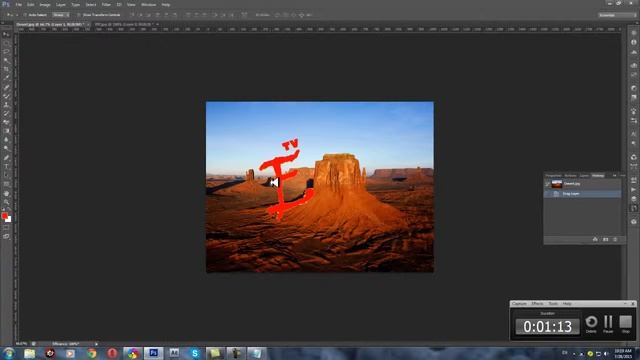Open After Effects from the taskbar
The image size is (640, 360).
[x=174, y=353]
